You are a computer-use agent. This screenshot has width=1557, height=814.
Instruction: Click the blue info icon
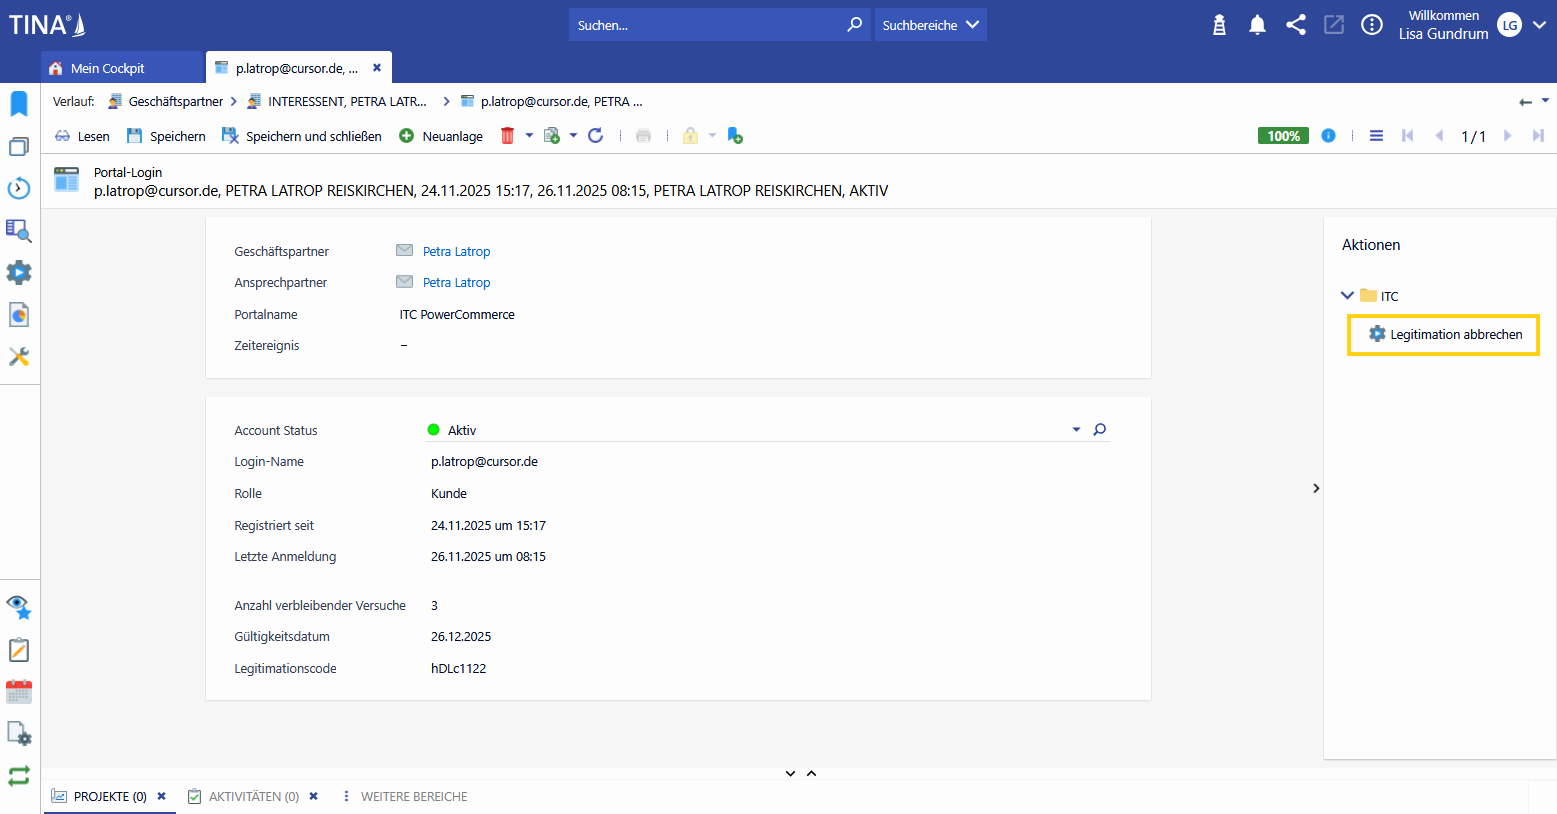coord(1328,136)
